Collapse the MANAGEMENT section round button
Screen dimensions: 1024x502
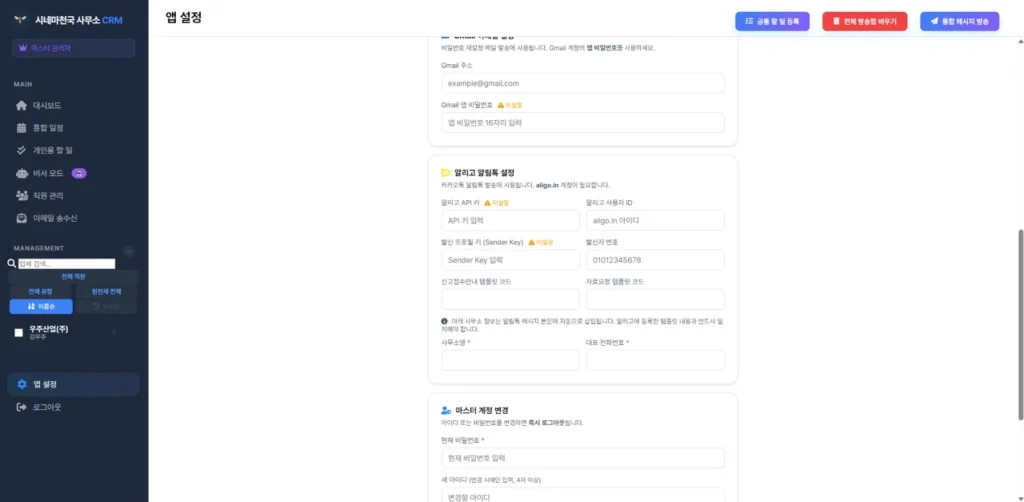point(128,251)
